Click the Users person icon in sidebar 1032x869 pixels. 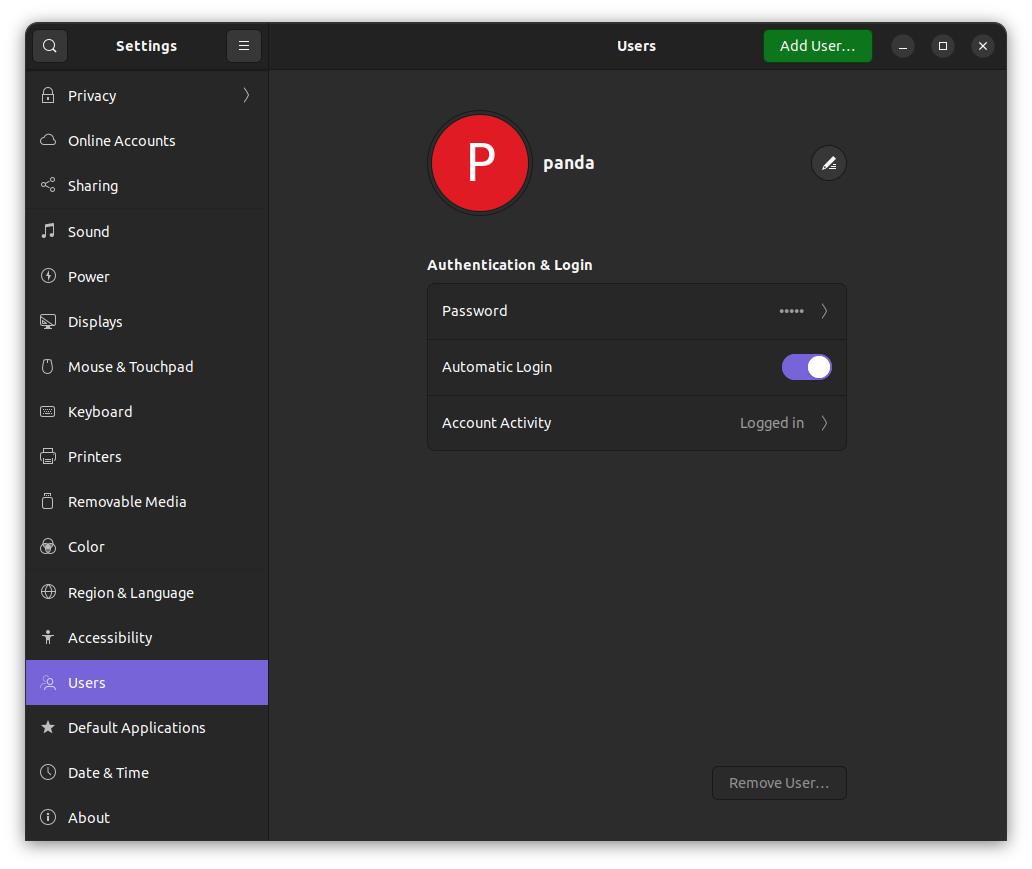(48, 683)
